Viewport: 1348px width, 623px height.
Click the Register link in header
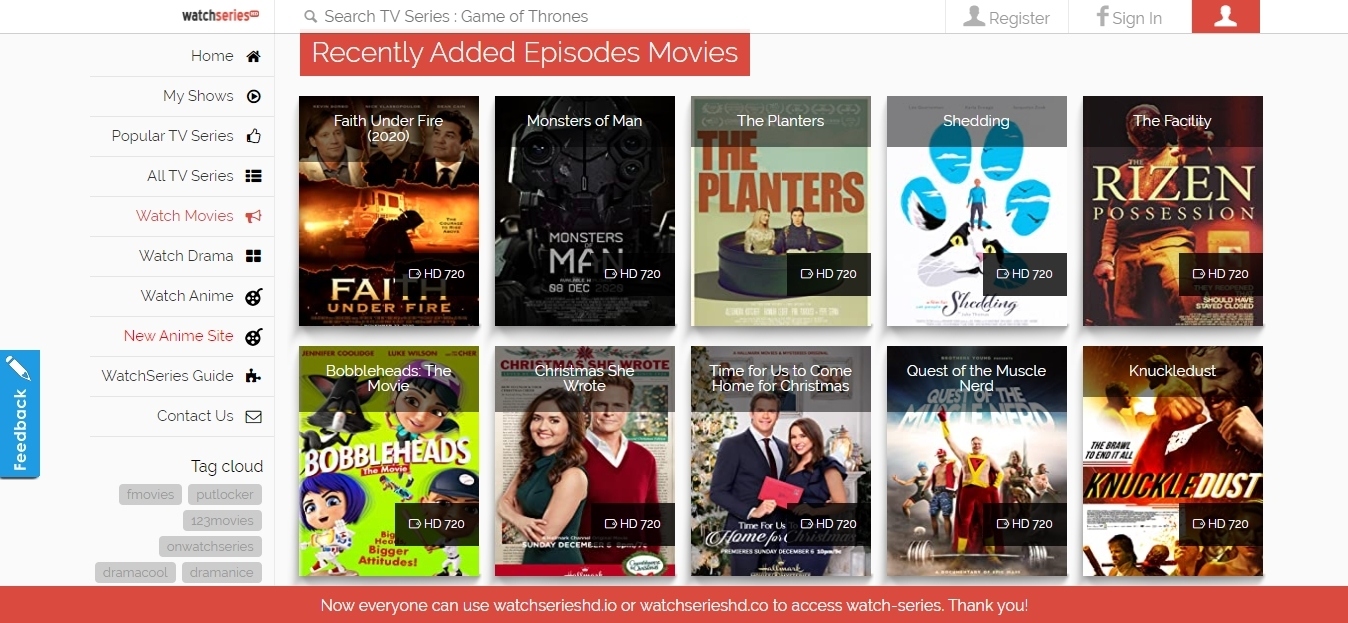(x=1006, y=17)
